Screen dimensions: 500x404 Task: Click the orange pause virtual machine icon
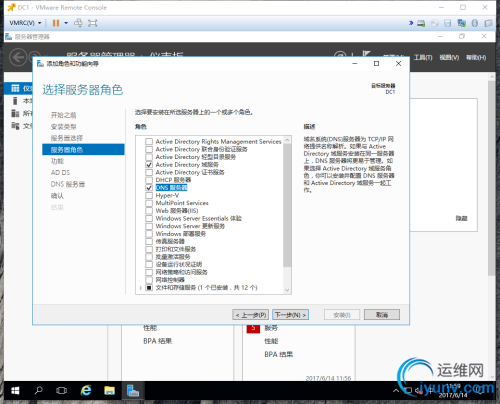point(56,23)
